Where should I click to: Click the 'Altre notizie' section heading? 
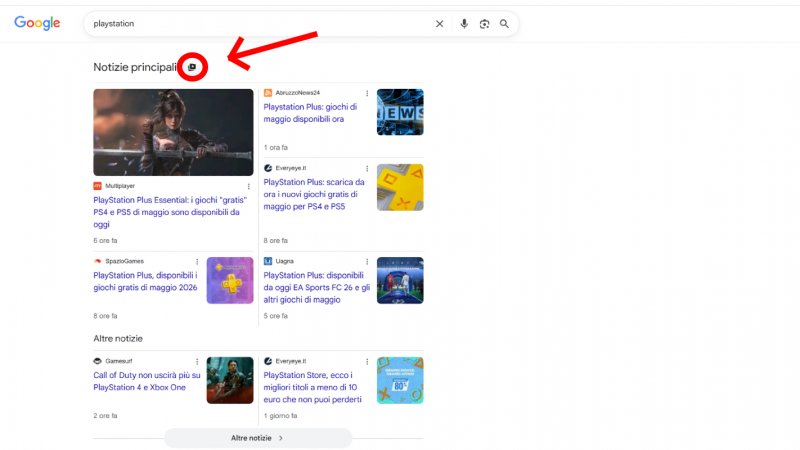(x=118, y=338)
